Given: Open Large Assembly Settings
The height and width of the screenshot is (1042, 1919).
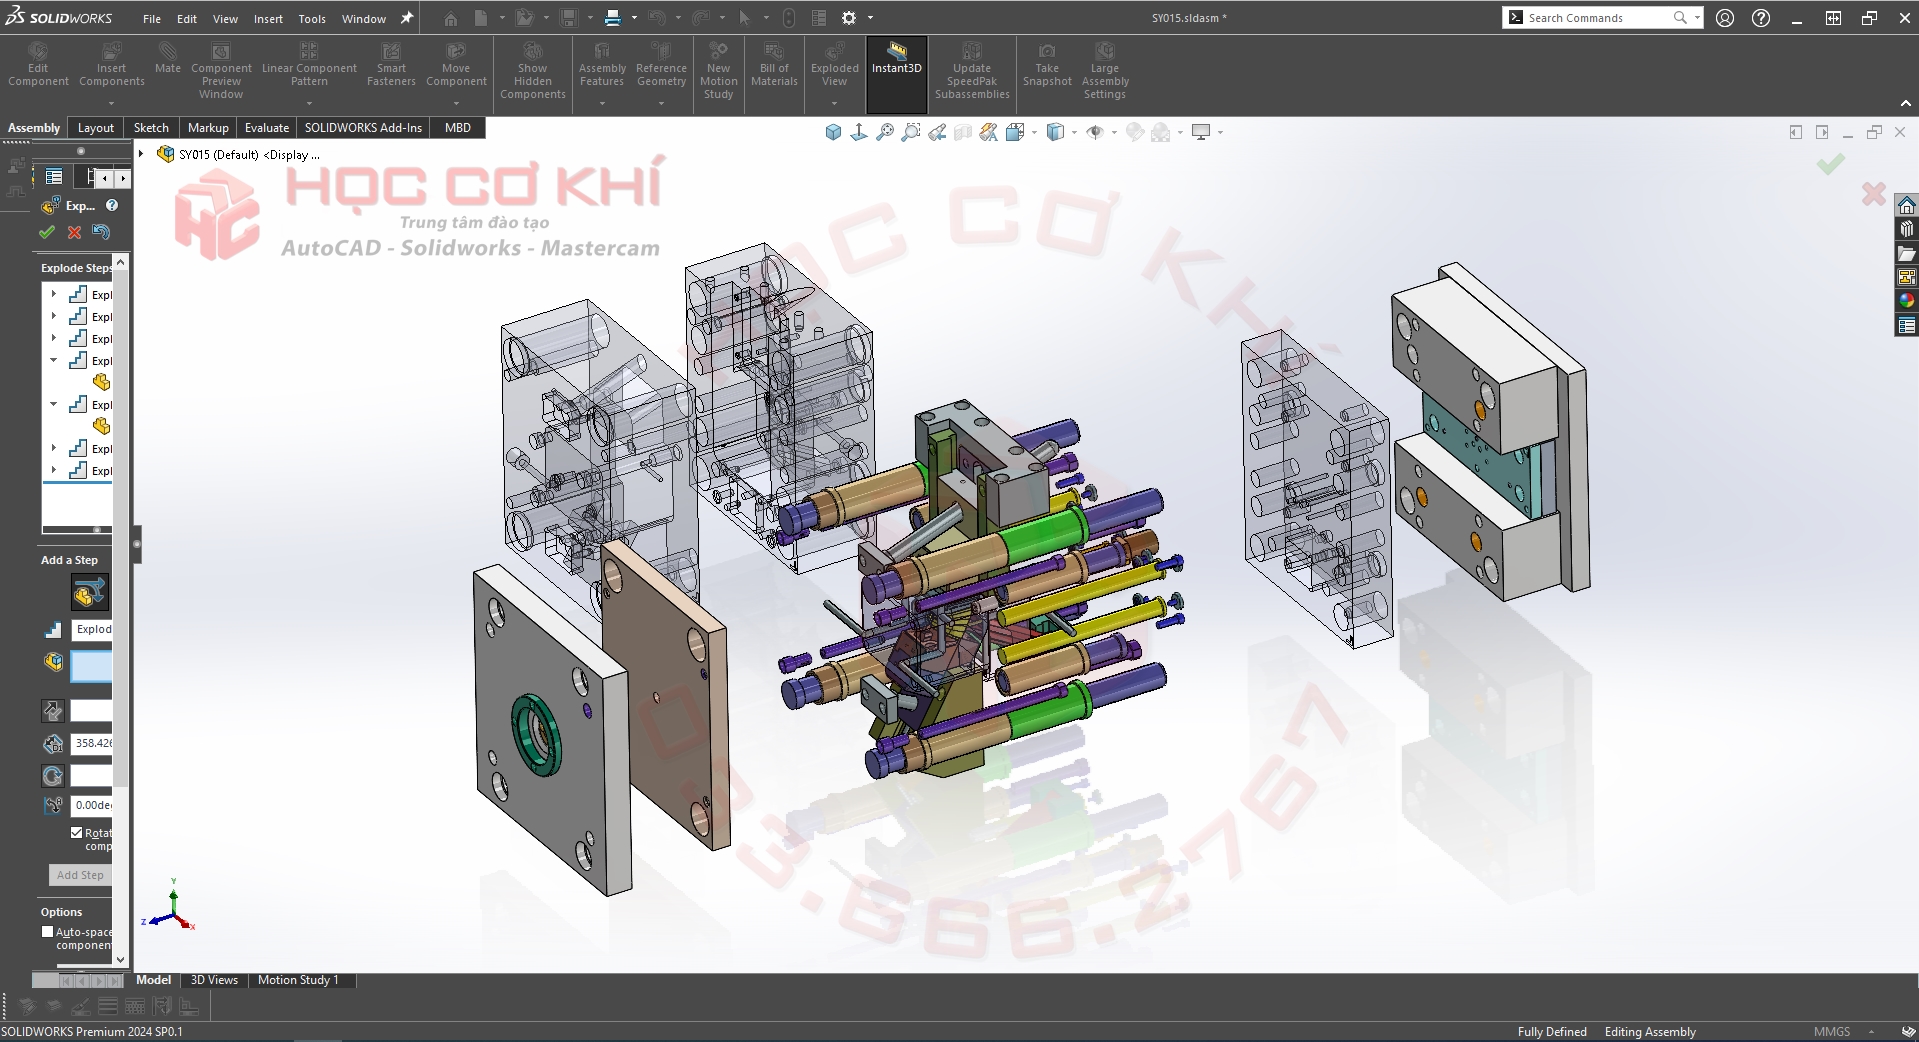Looking at the screenshot, I should coord(1104,70).
